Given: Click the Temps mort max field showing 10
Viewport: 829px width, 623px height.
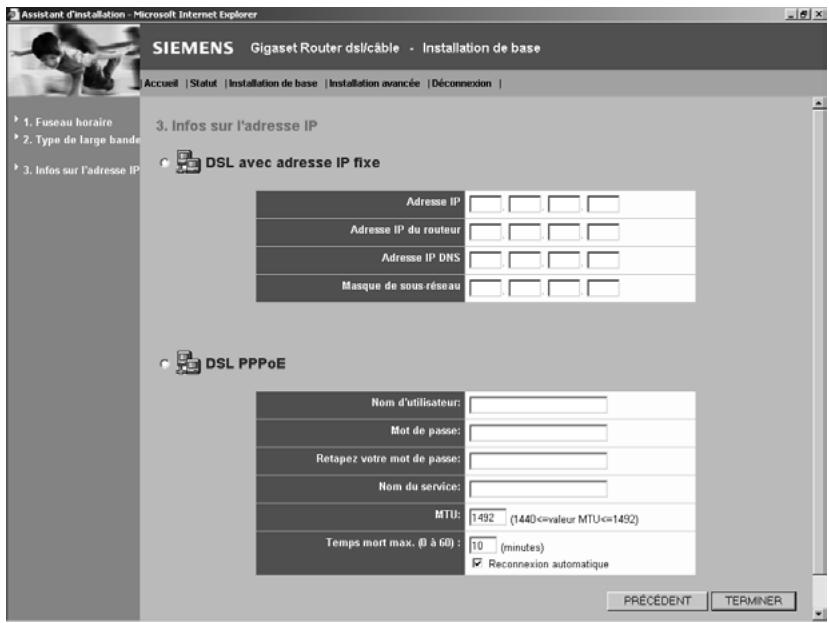Looking at the screenshot, I should (483, 545).
